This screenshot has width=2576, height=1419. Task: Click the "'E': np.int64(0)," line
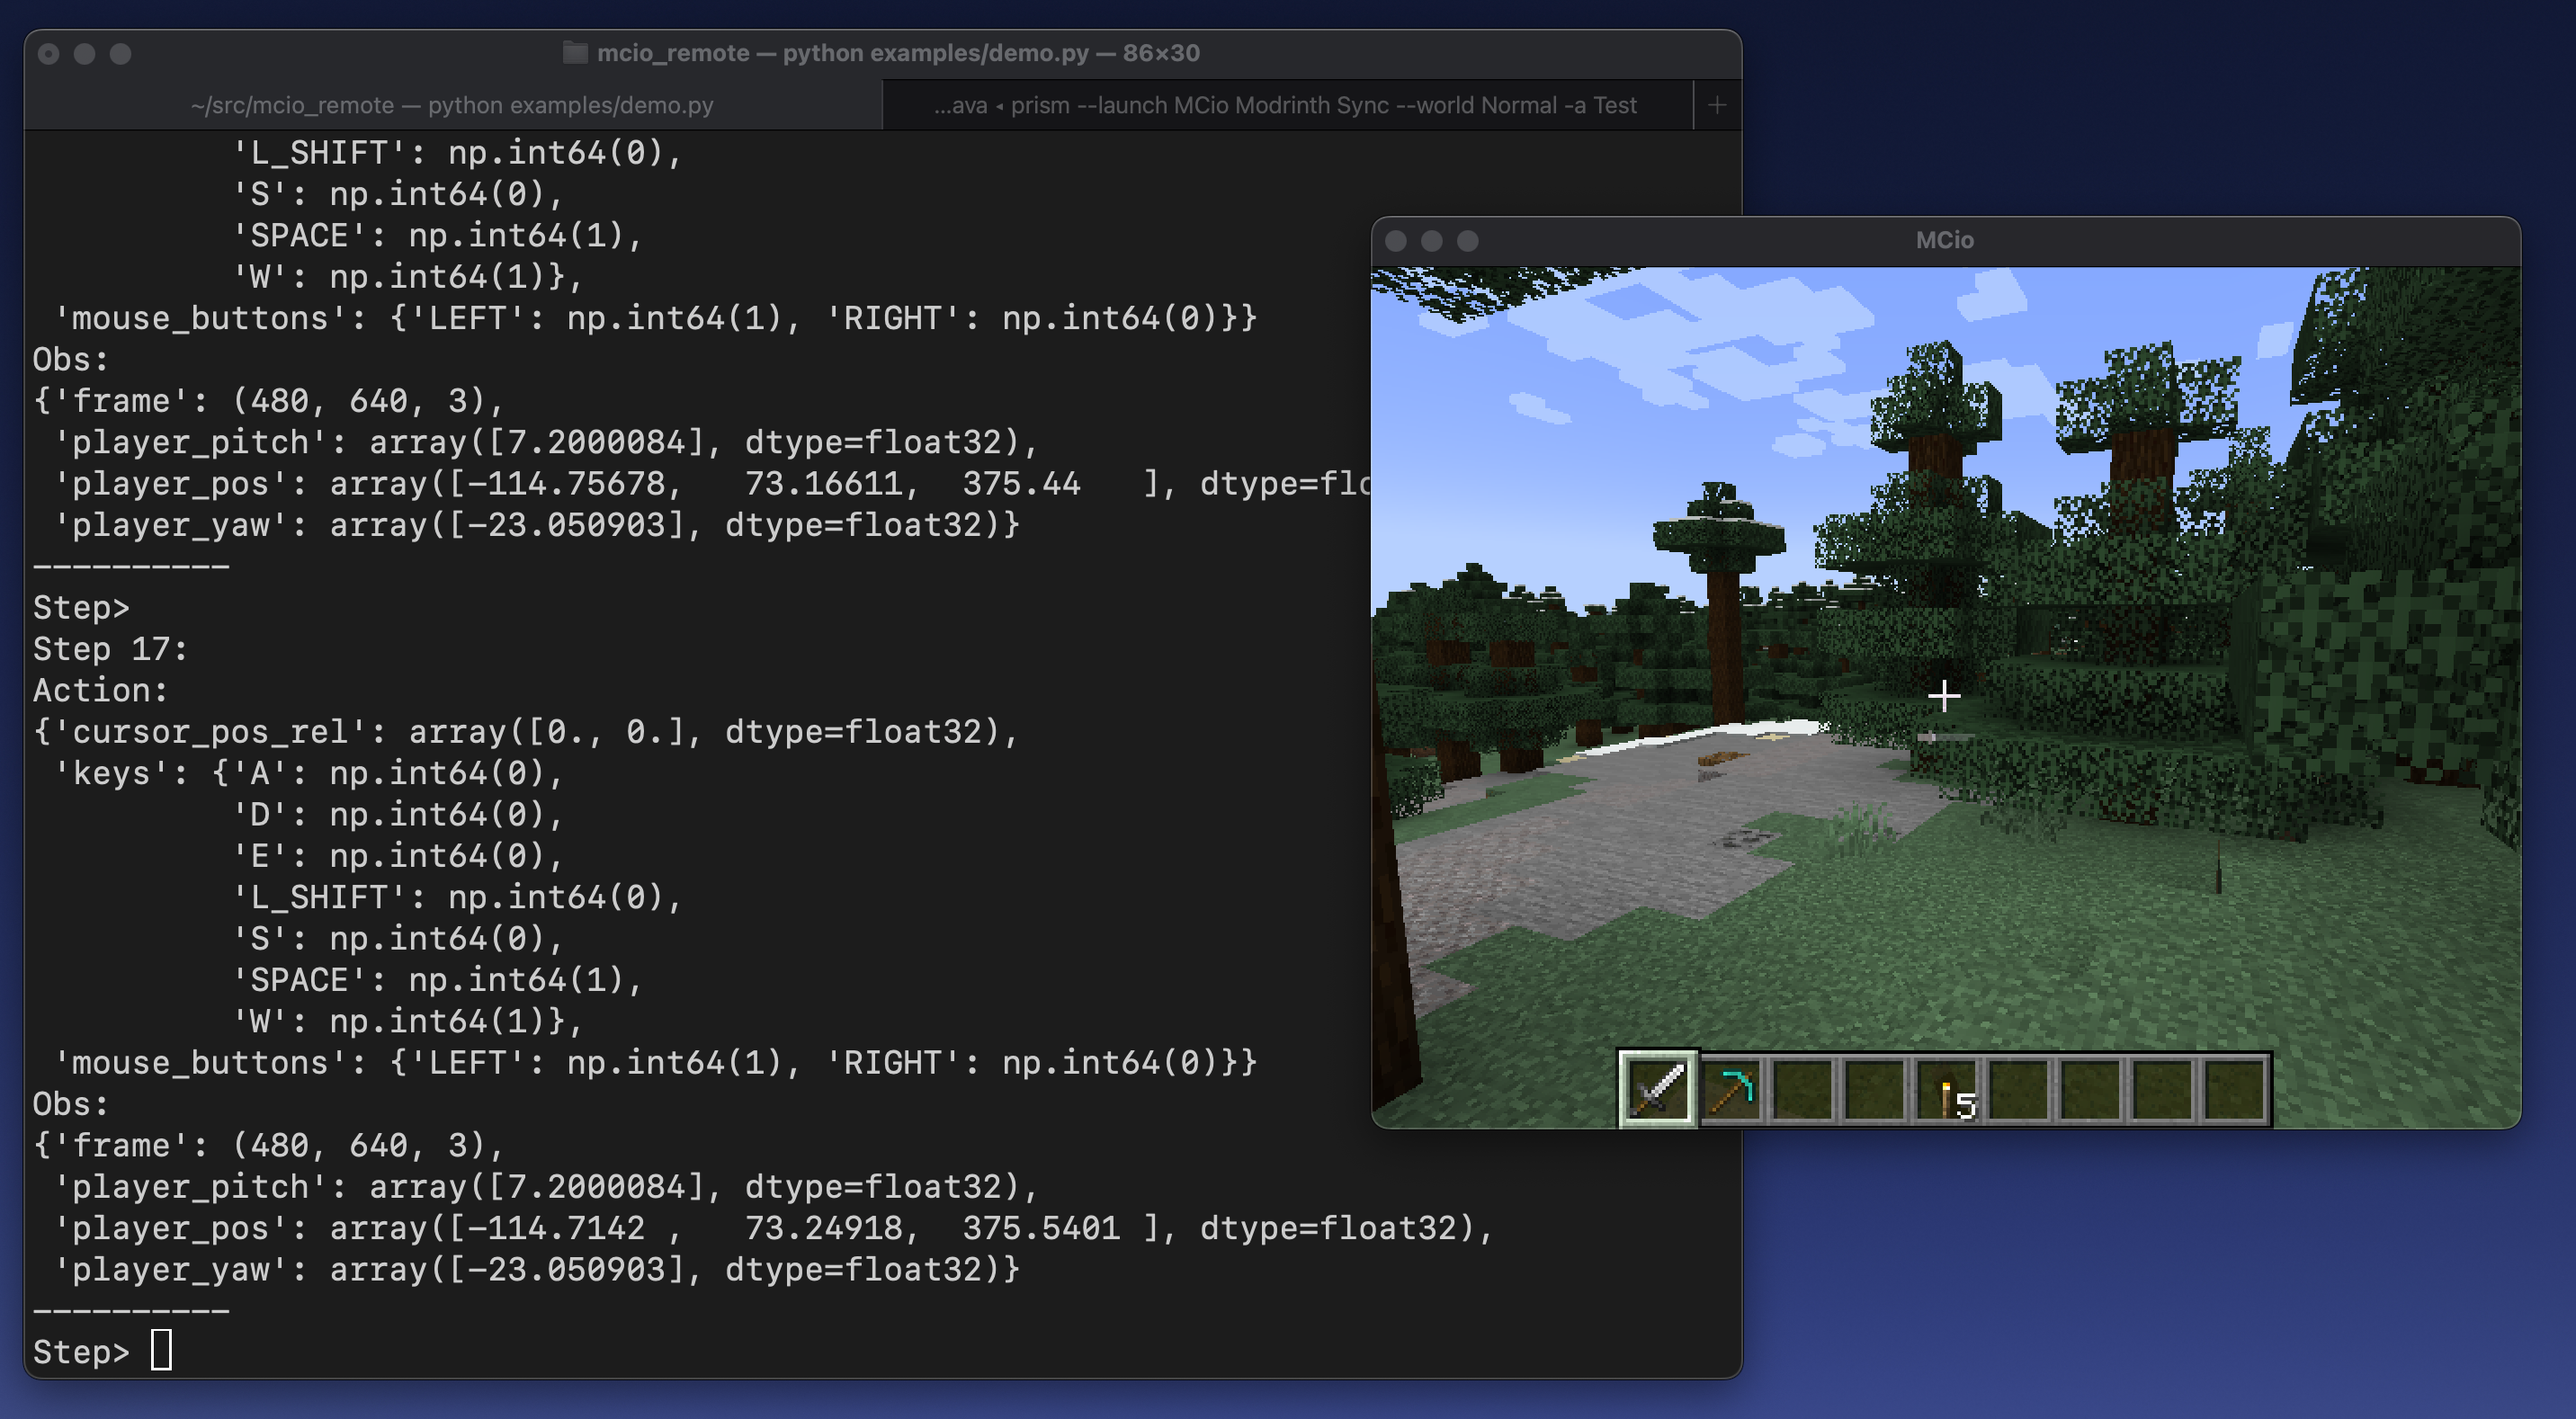[x=398, y=856]
